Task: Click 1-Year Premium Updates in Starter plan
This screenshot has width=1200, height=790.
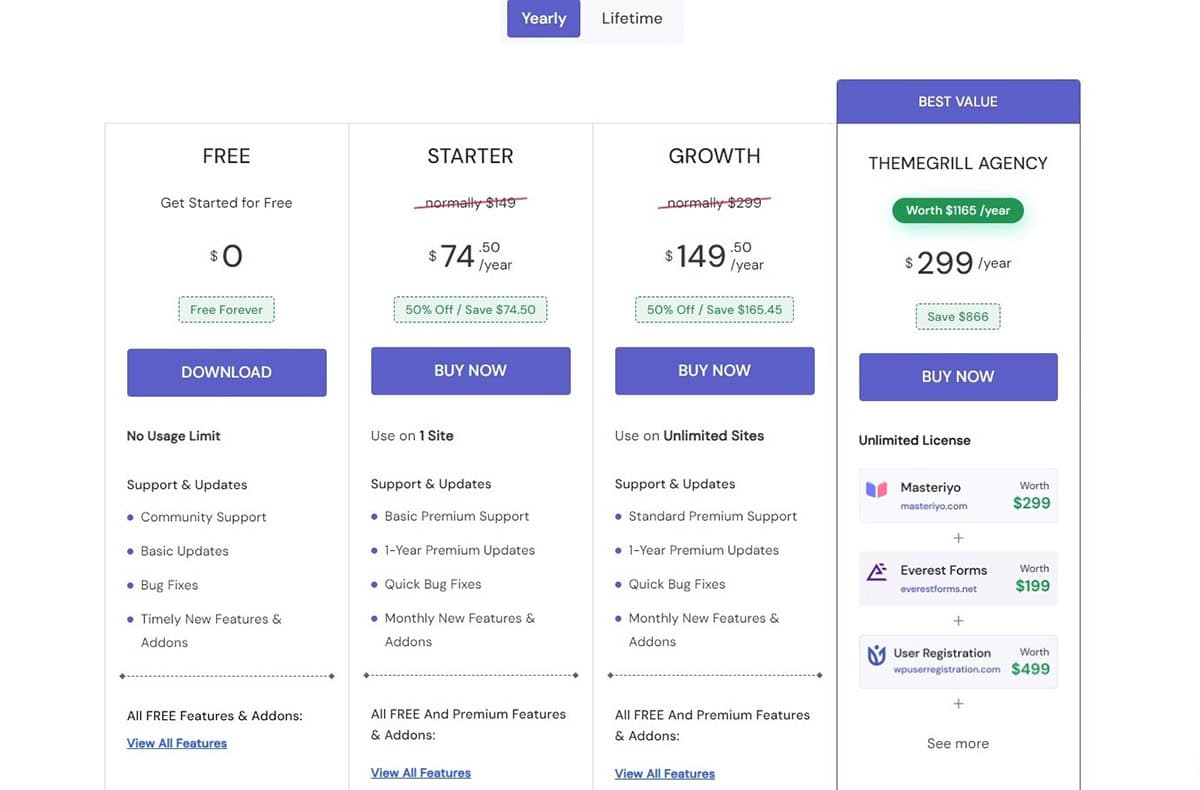Action: 460,550
